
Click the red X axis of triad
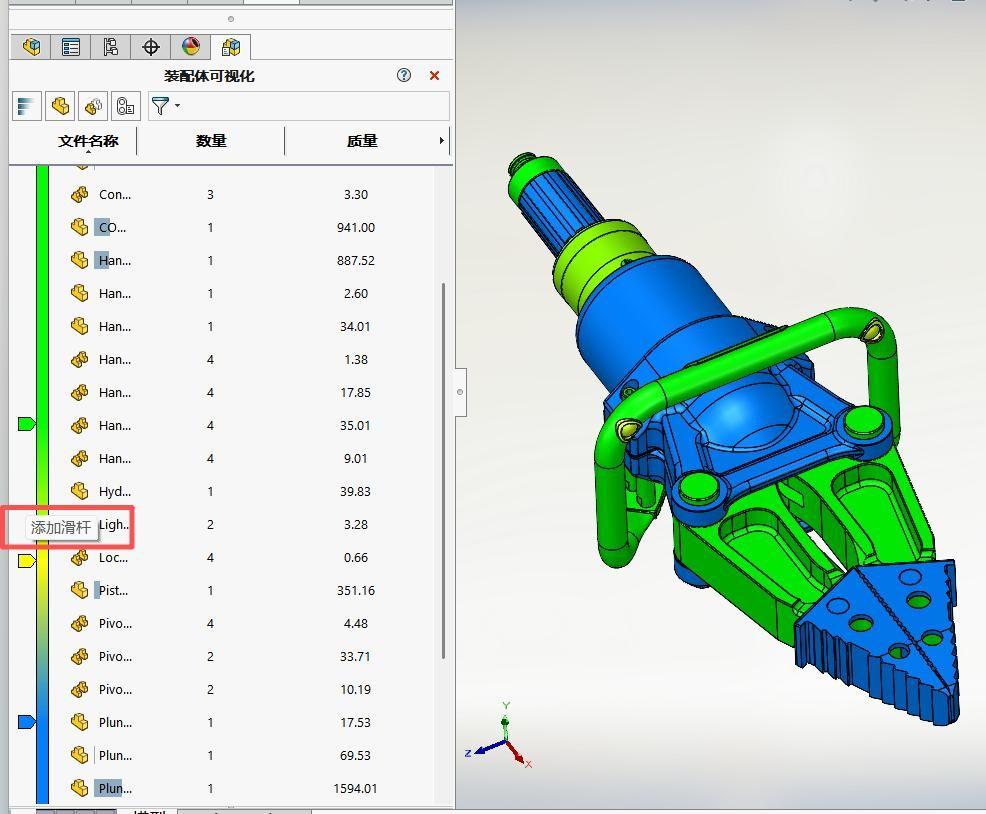518,754
